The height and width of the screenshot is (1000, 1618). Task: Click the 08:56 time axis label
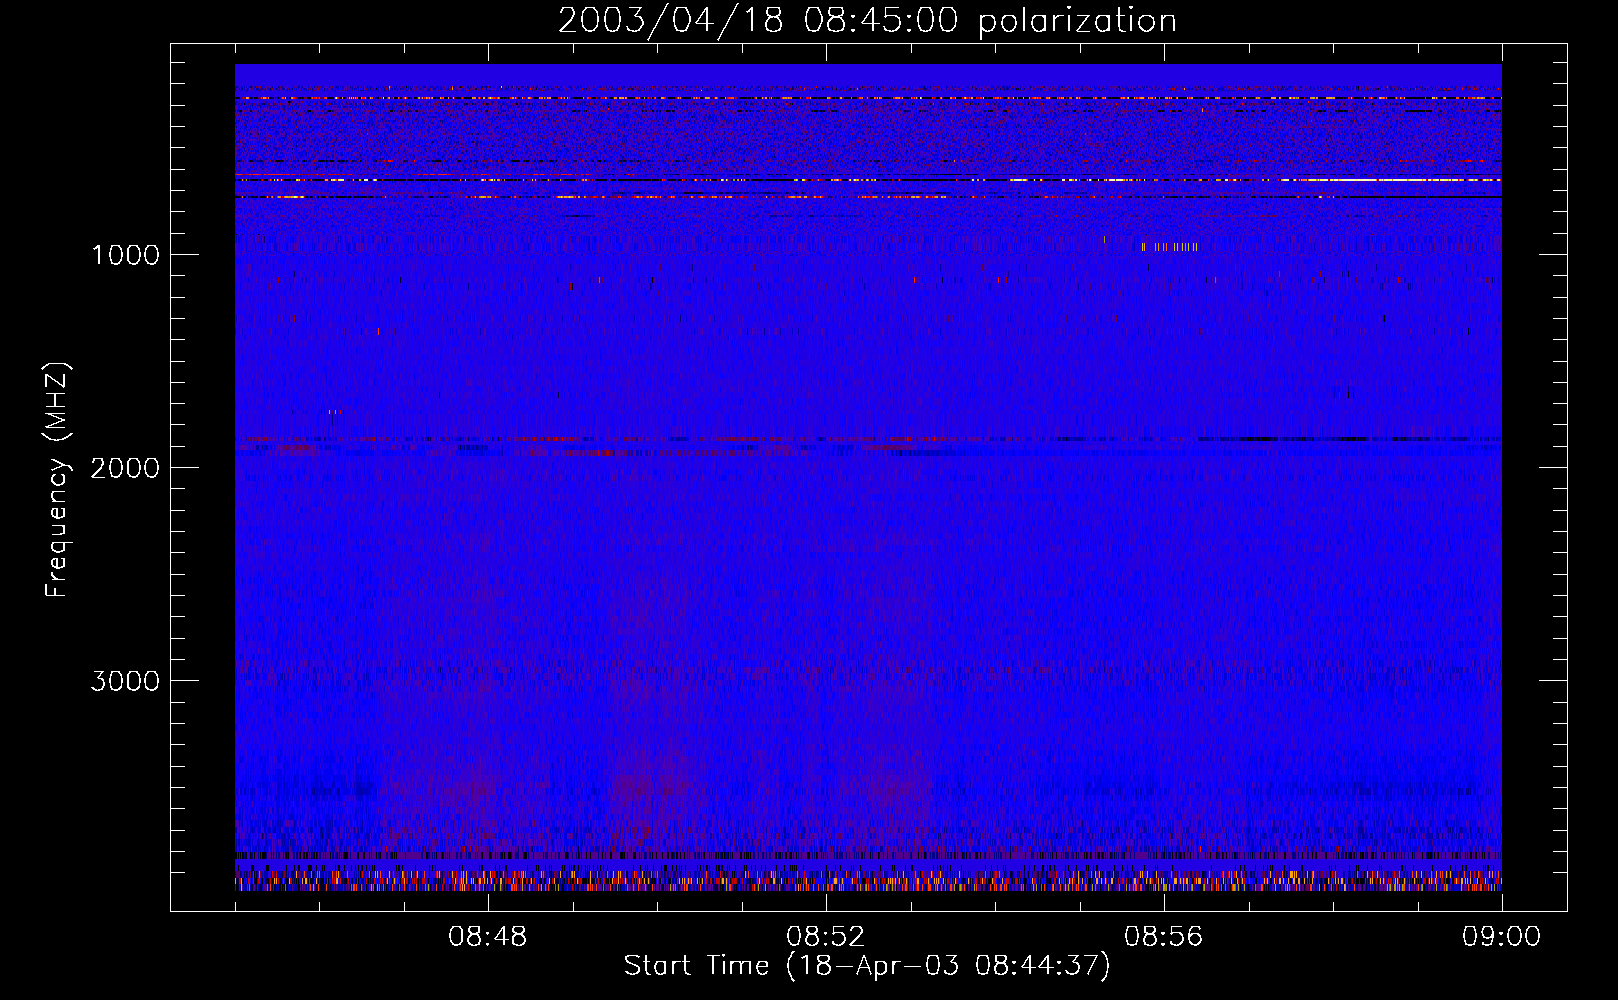point(1164,937)
